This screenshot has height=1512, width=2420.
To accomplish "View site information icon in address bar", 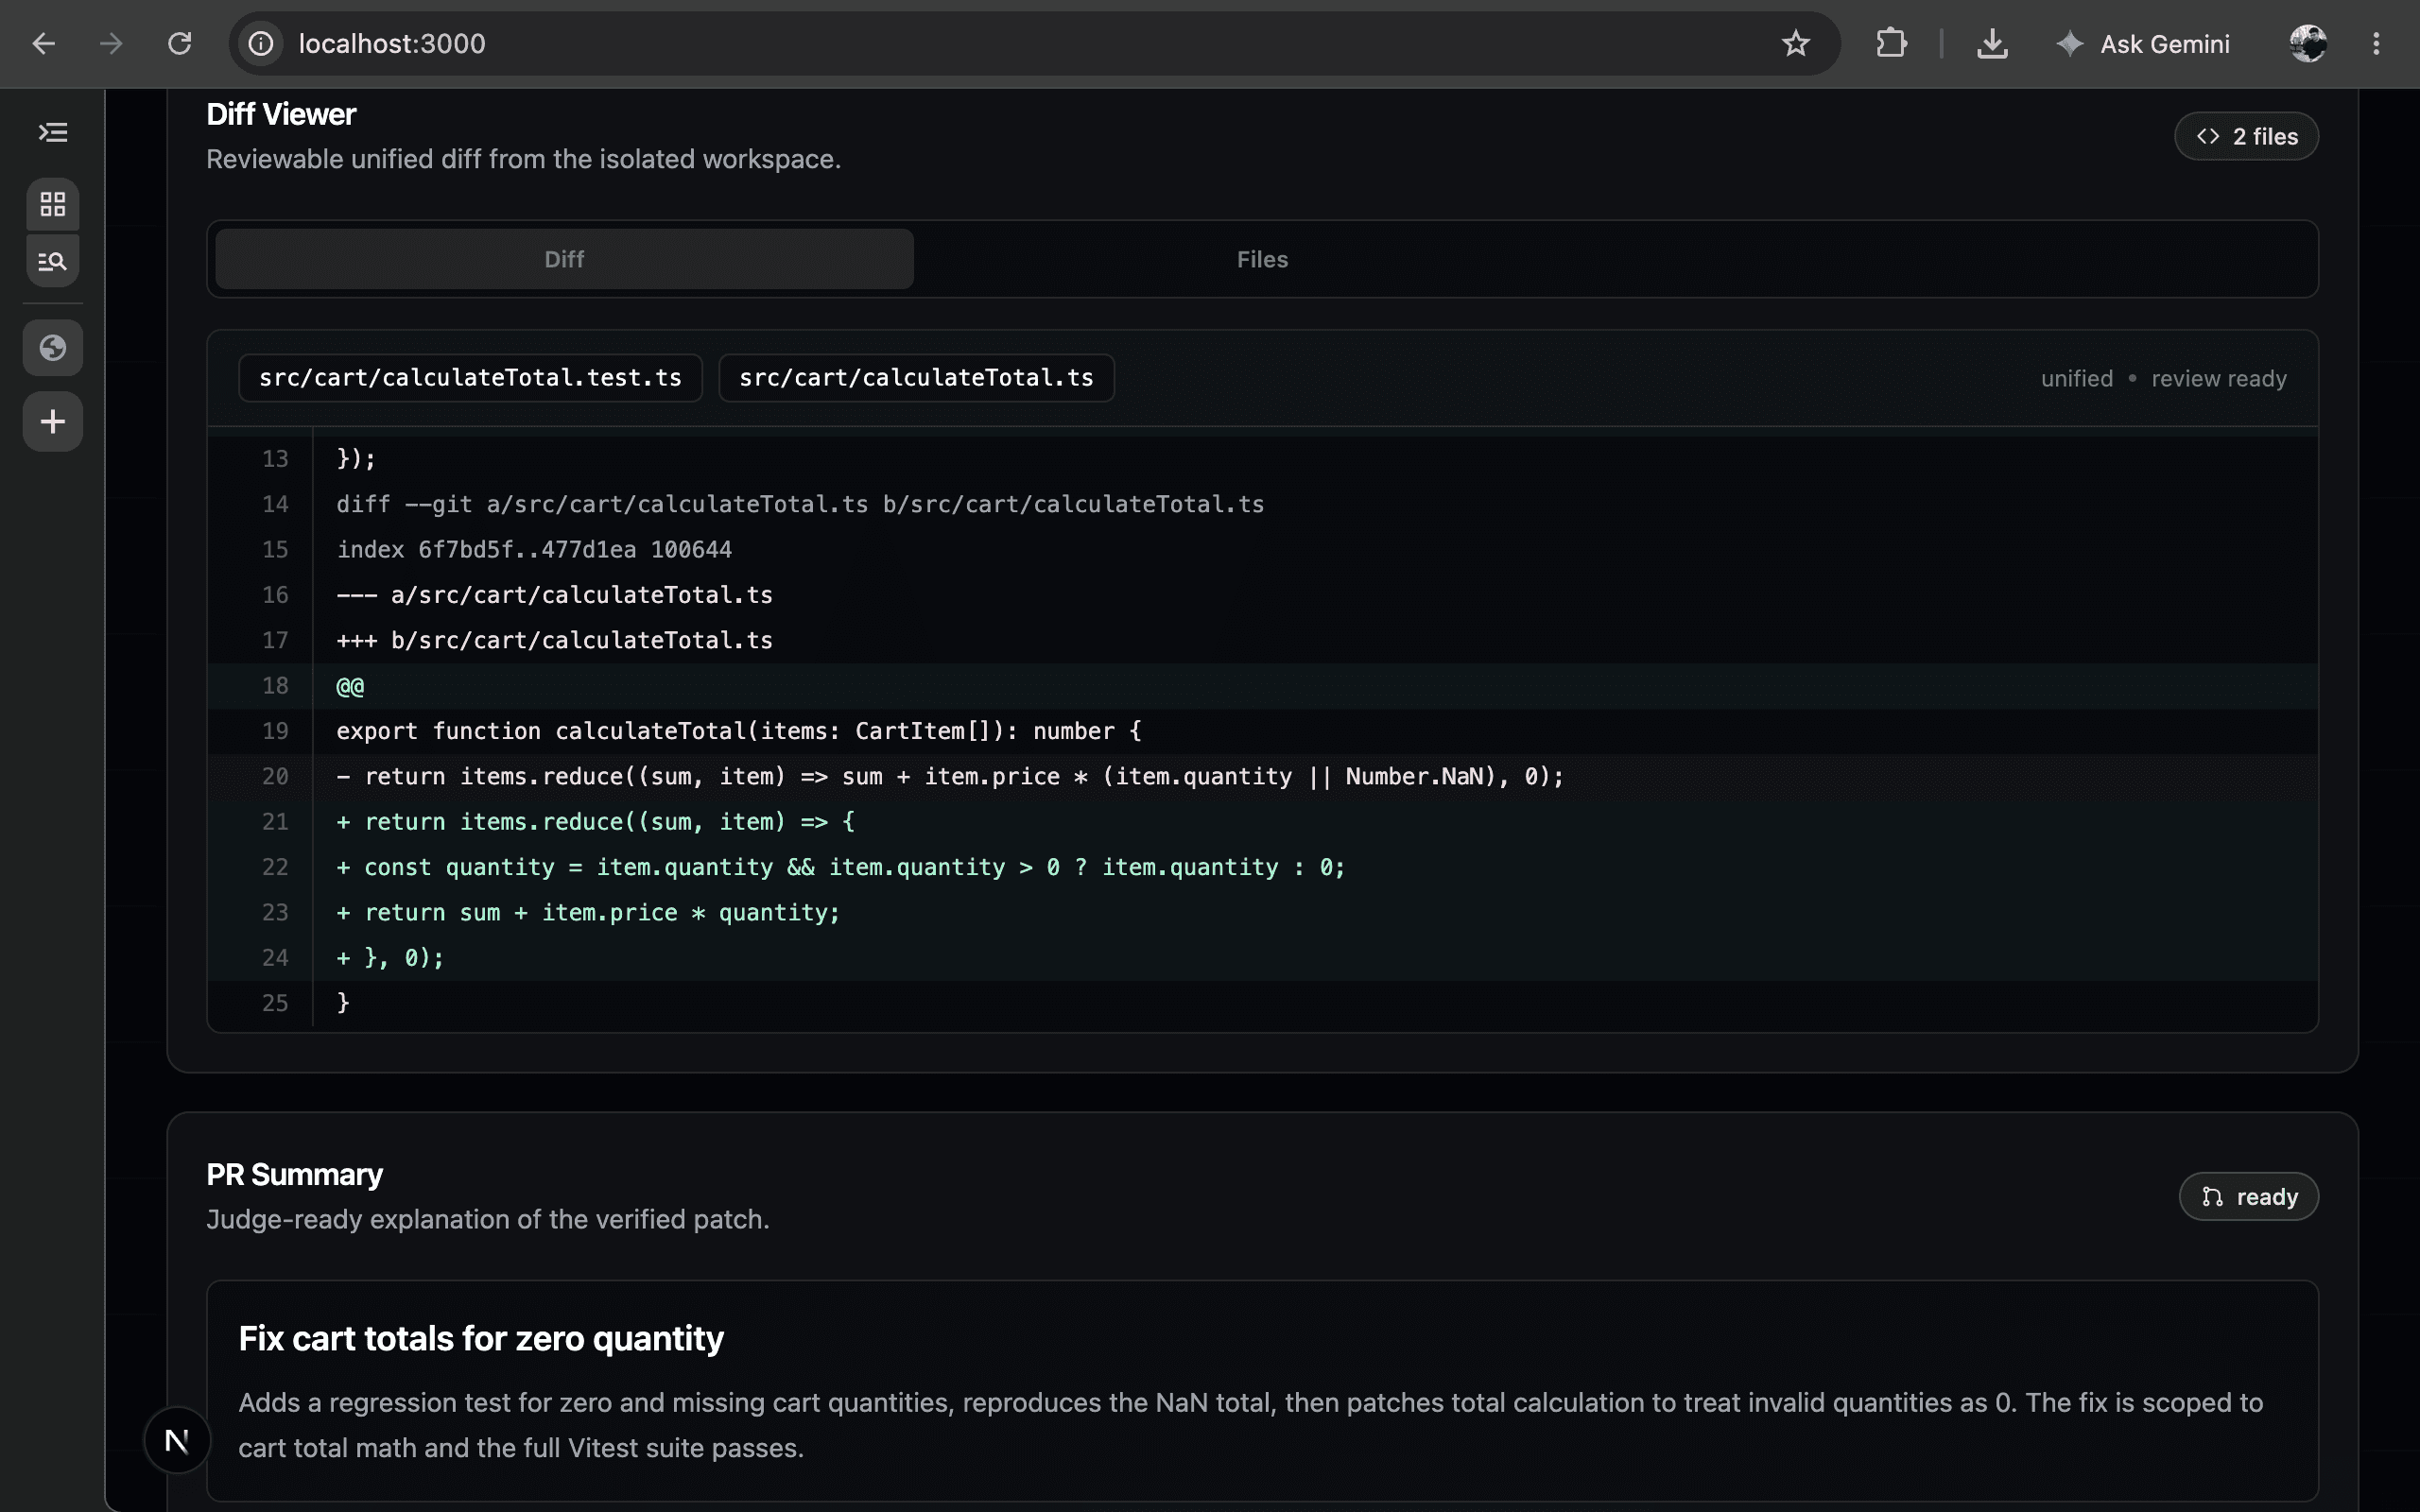I will pos(261,43).
